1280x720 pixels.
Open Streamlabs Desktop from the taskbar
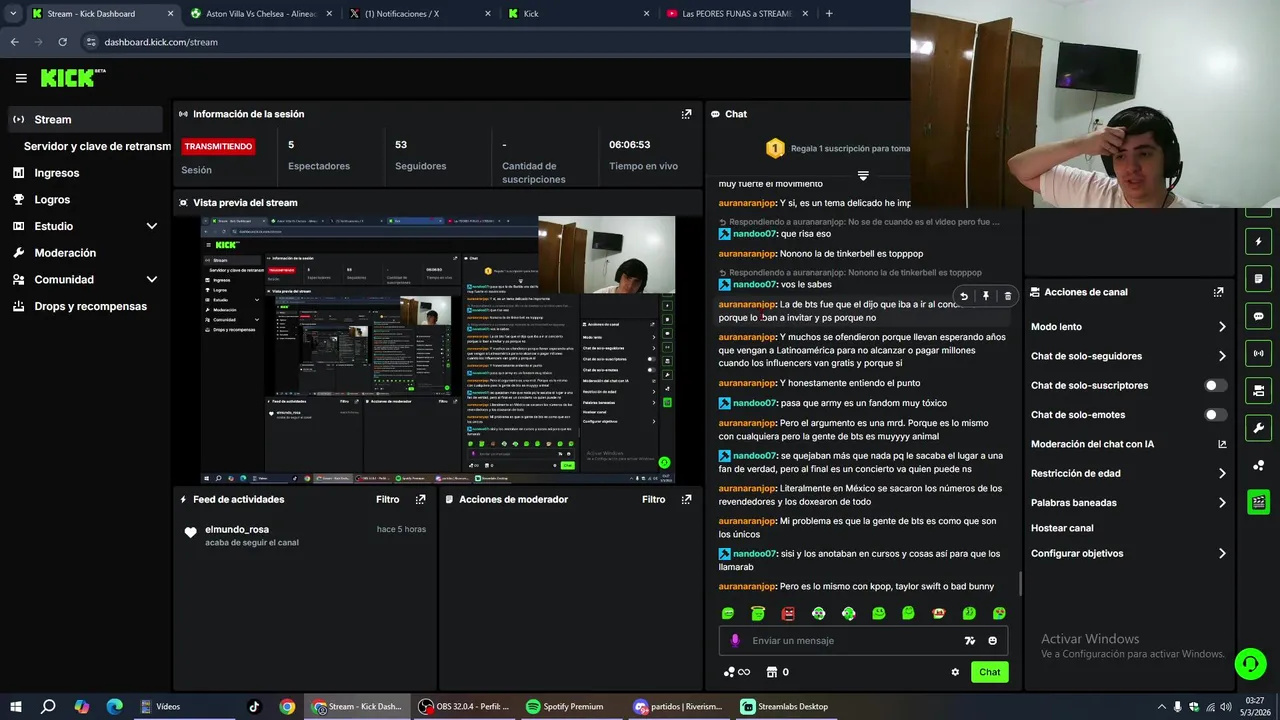click(x=785, y=706)
